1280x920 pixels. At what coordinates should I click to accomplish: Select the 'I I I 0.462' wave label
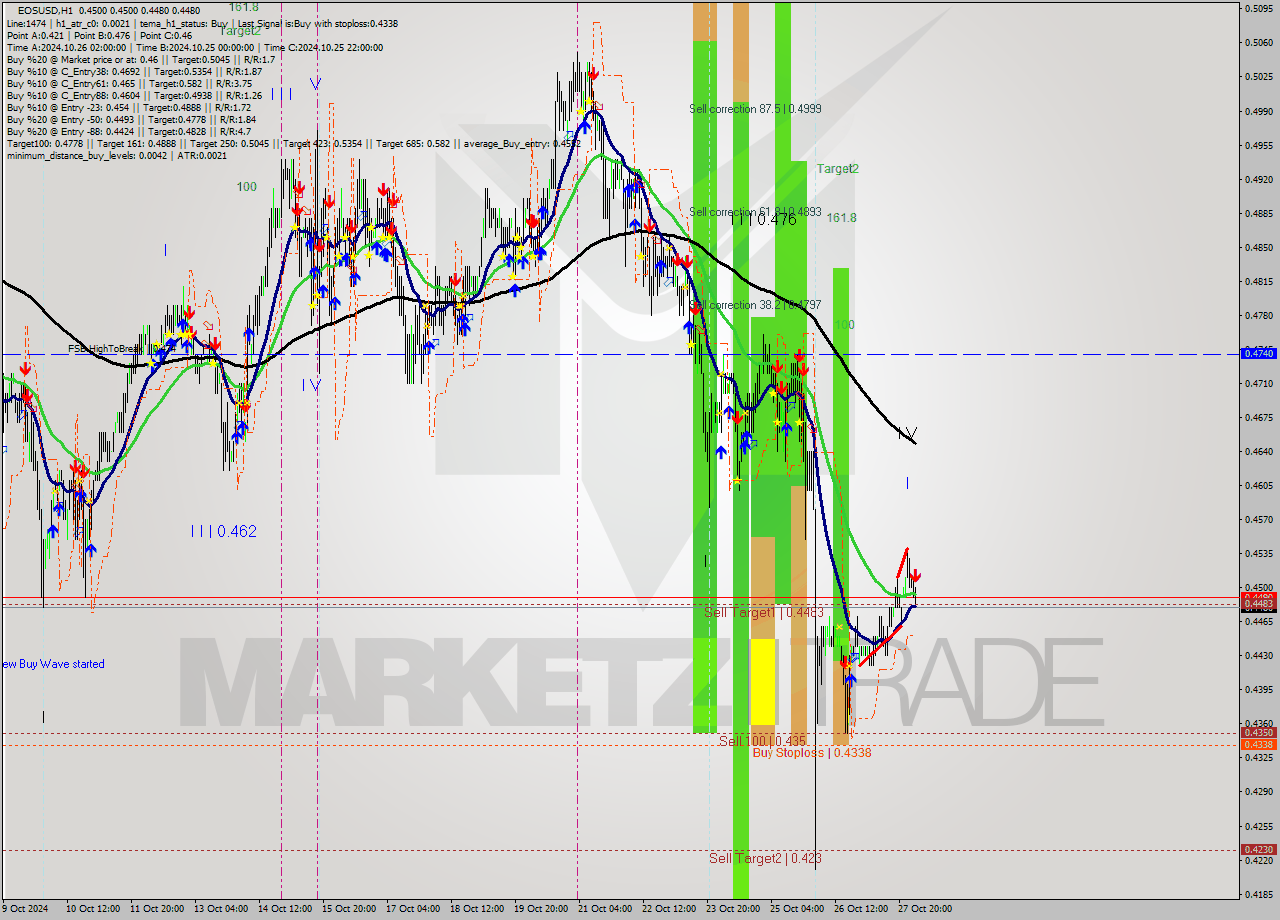(223, 532)
